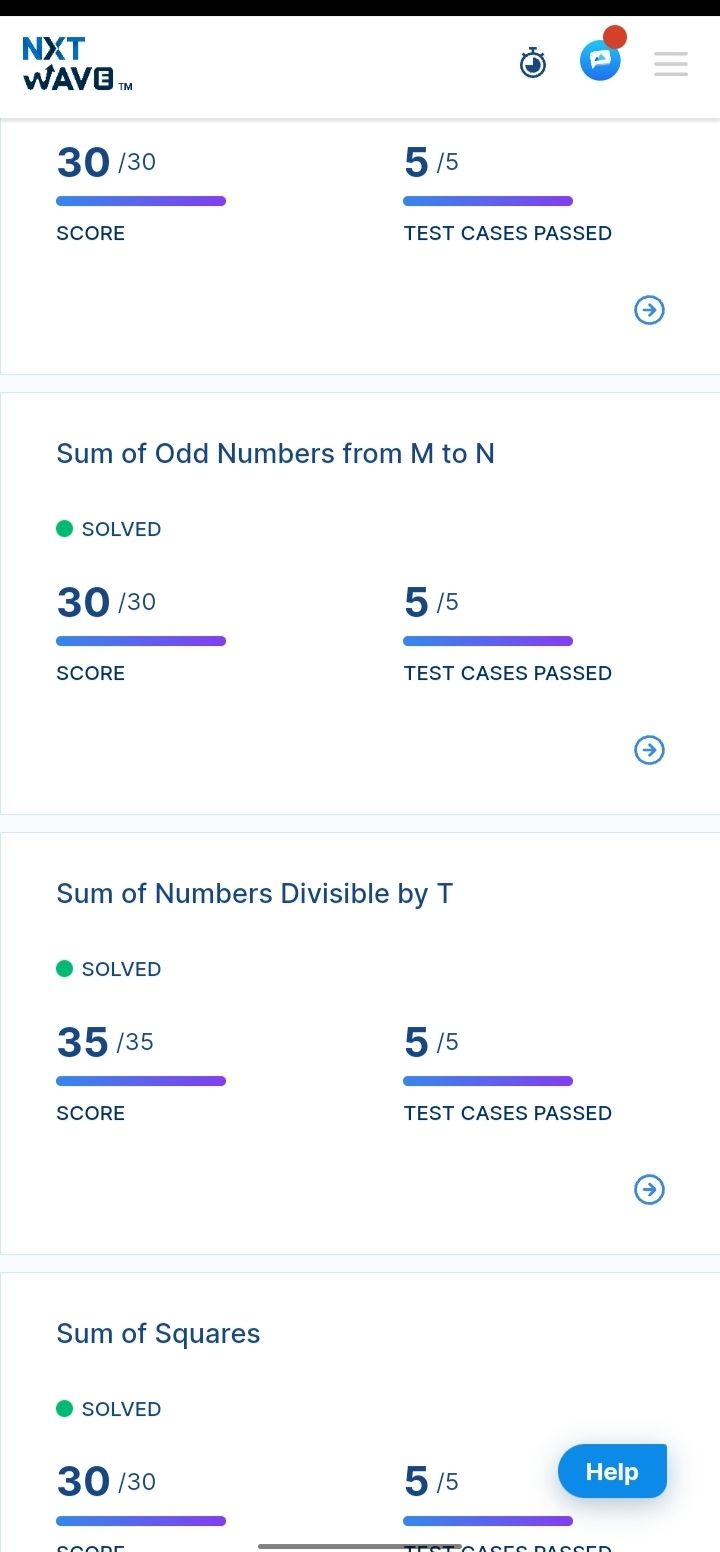Open arrow for Sum of Numbers Divisible by T
720x1552 pixels.
650,1190
